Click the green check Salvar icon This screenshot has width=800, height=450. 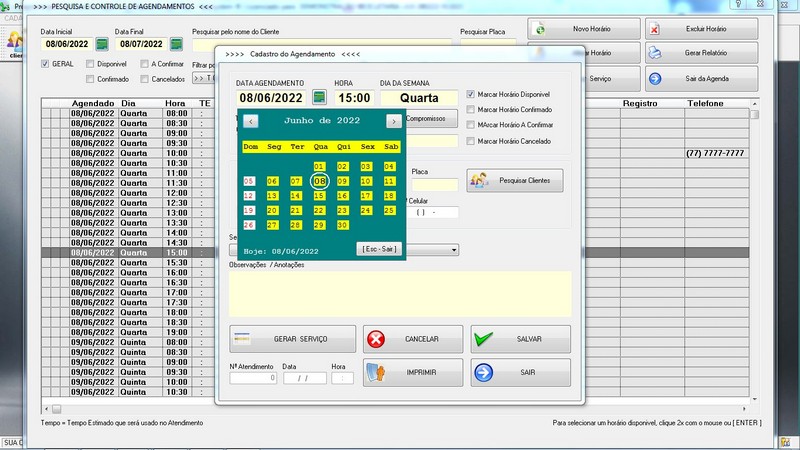[483, 339]
